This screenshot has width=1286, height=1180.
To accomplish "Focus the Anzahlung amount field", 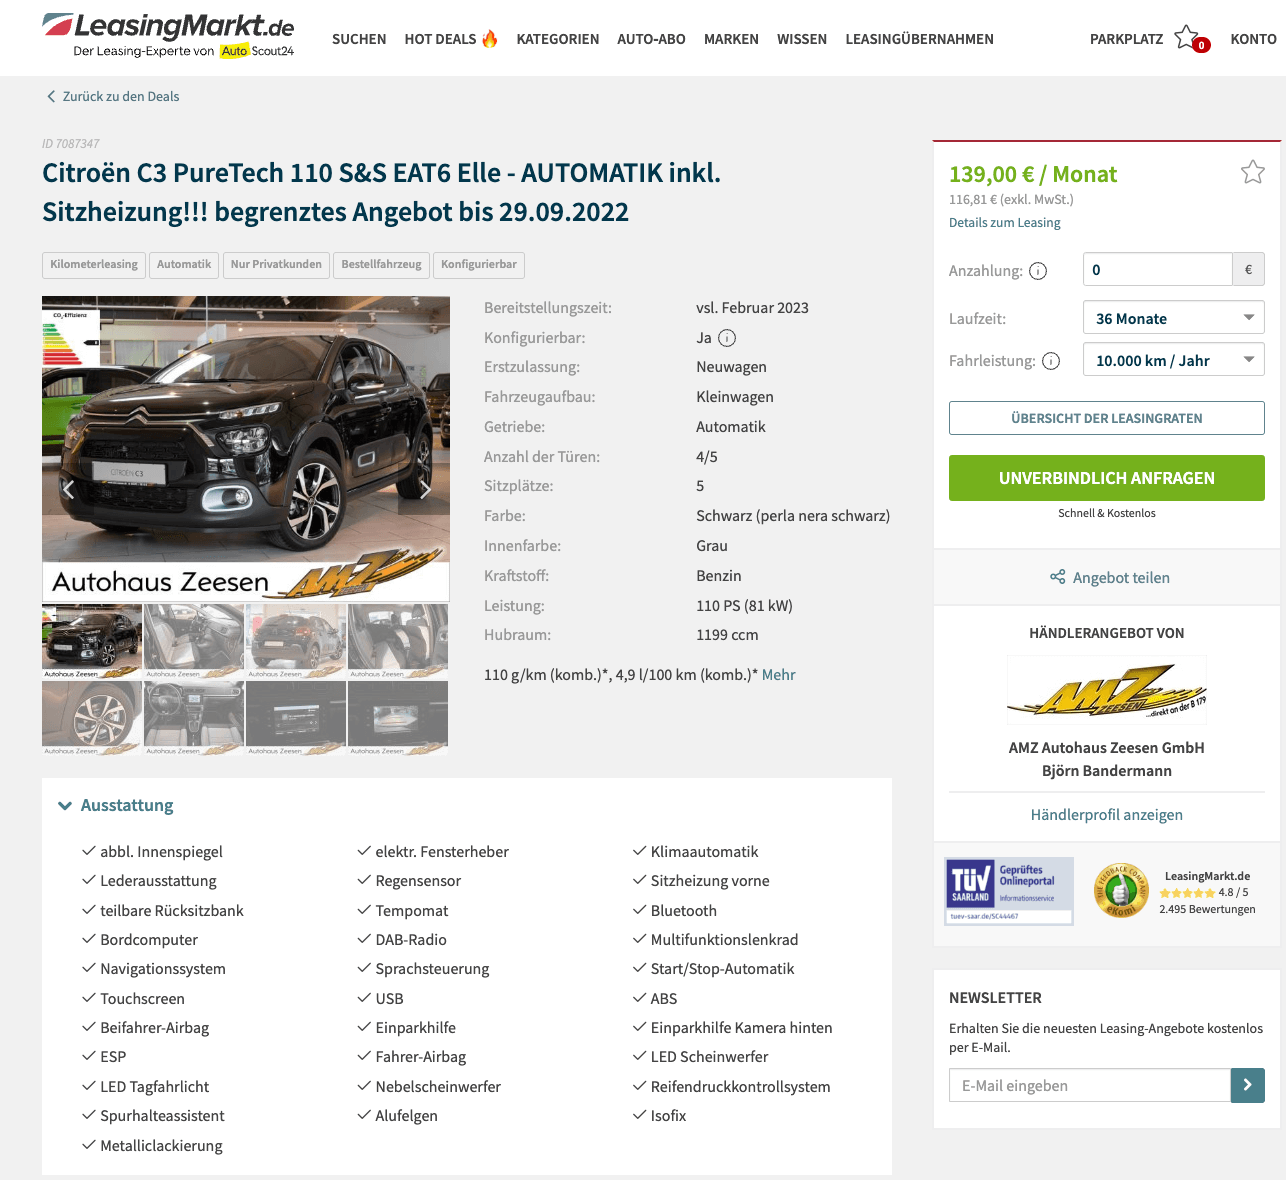I will point(1157,270).
